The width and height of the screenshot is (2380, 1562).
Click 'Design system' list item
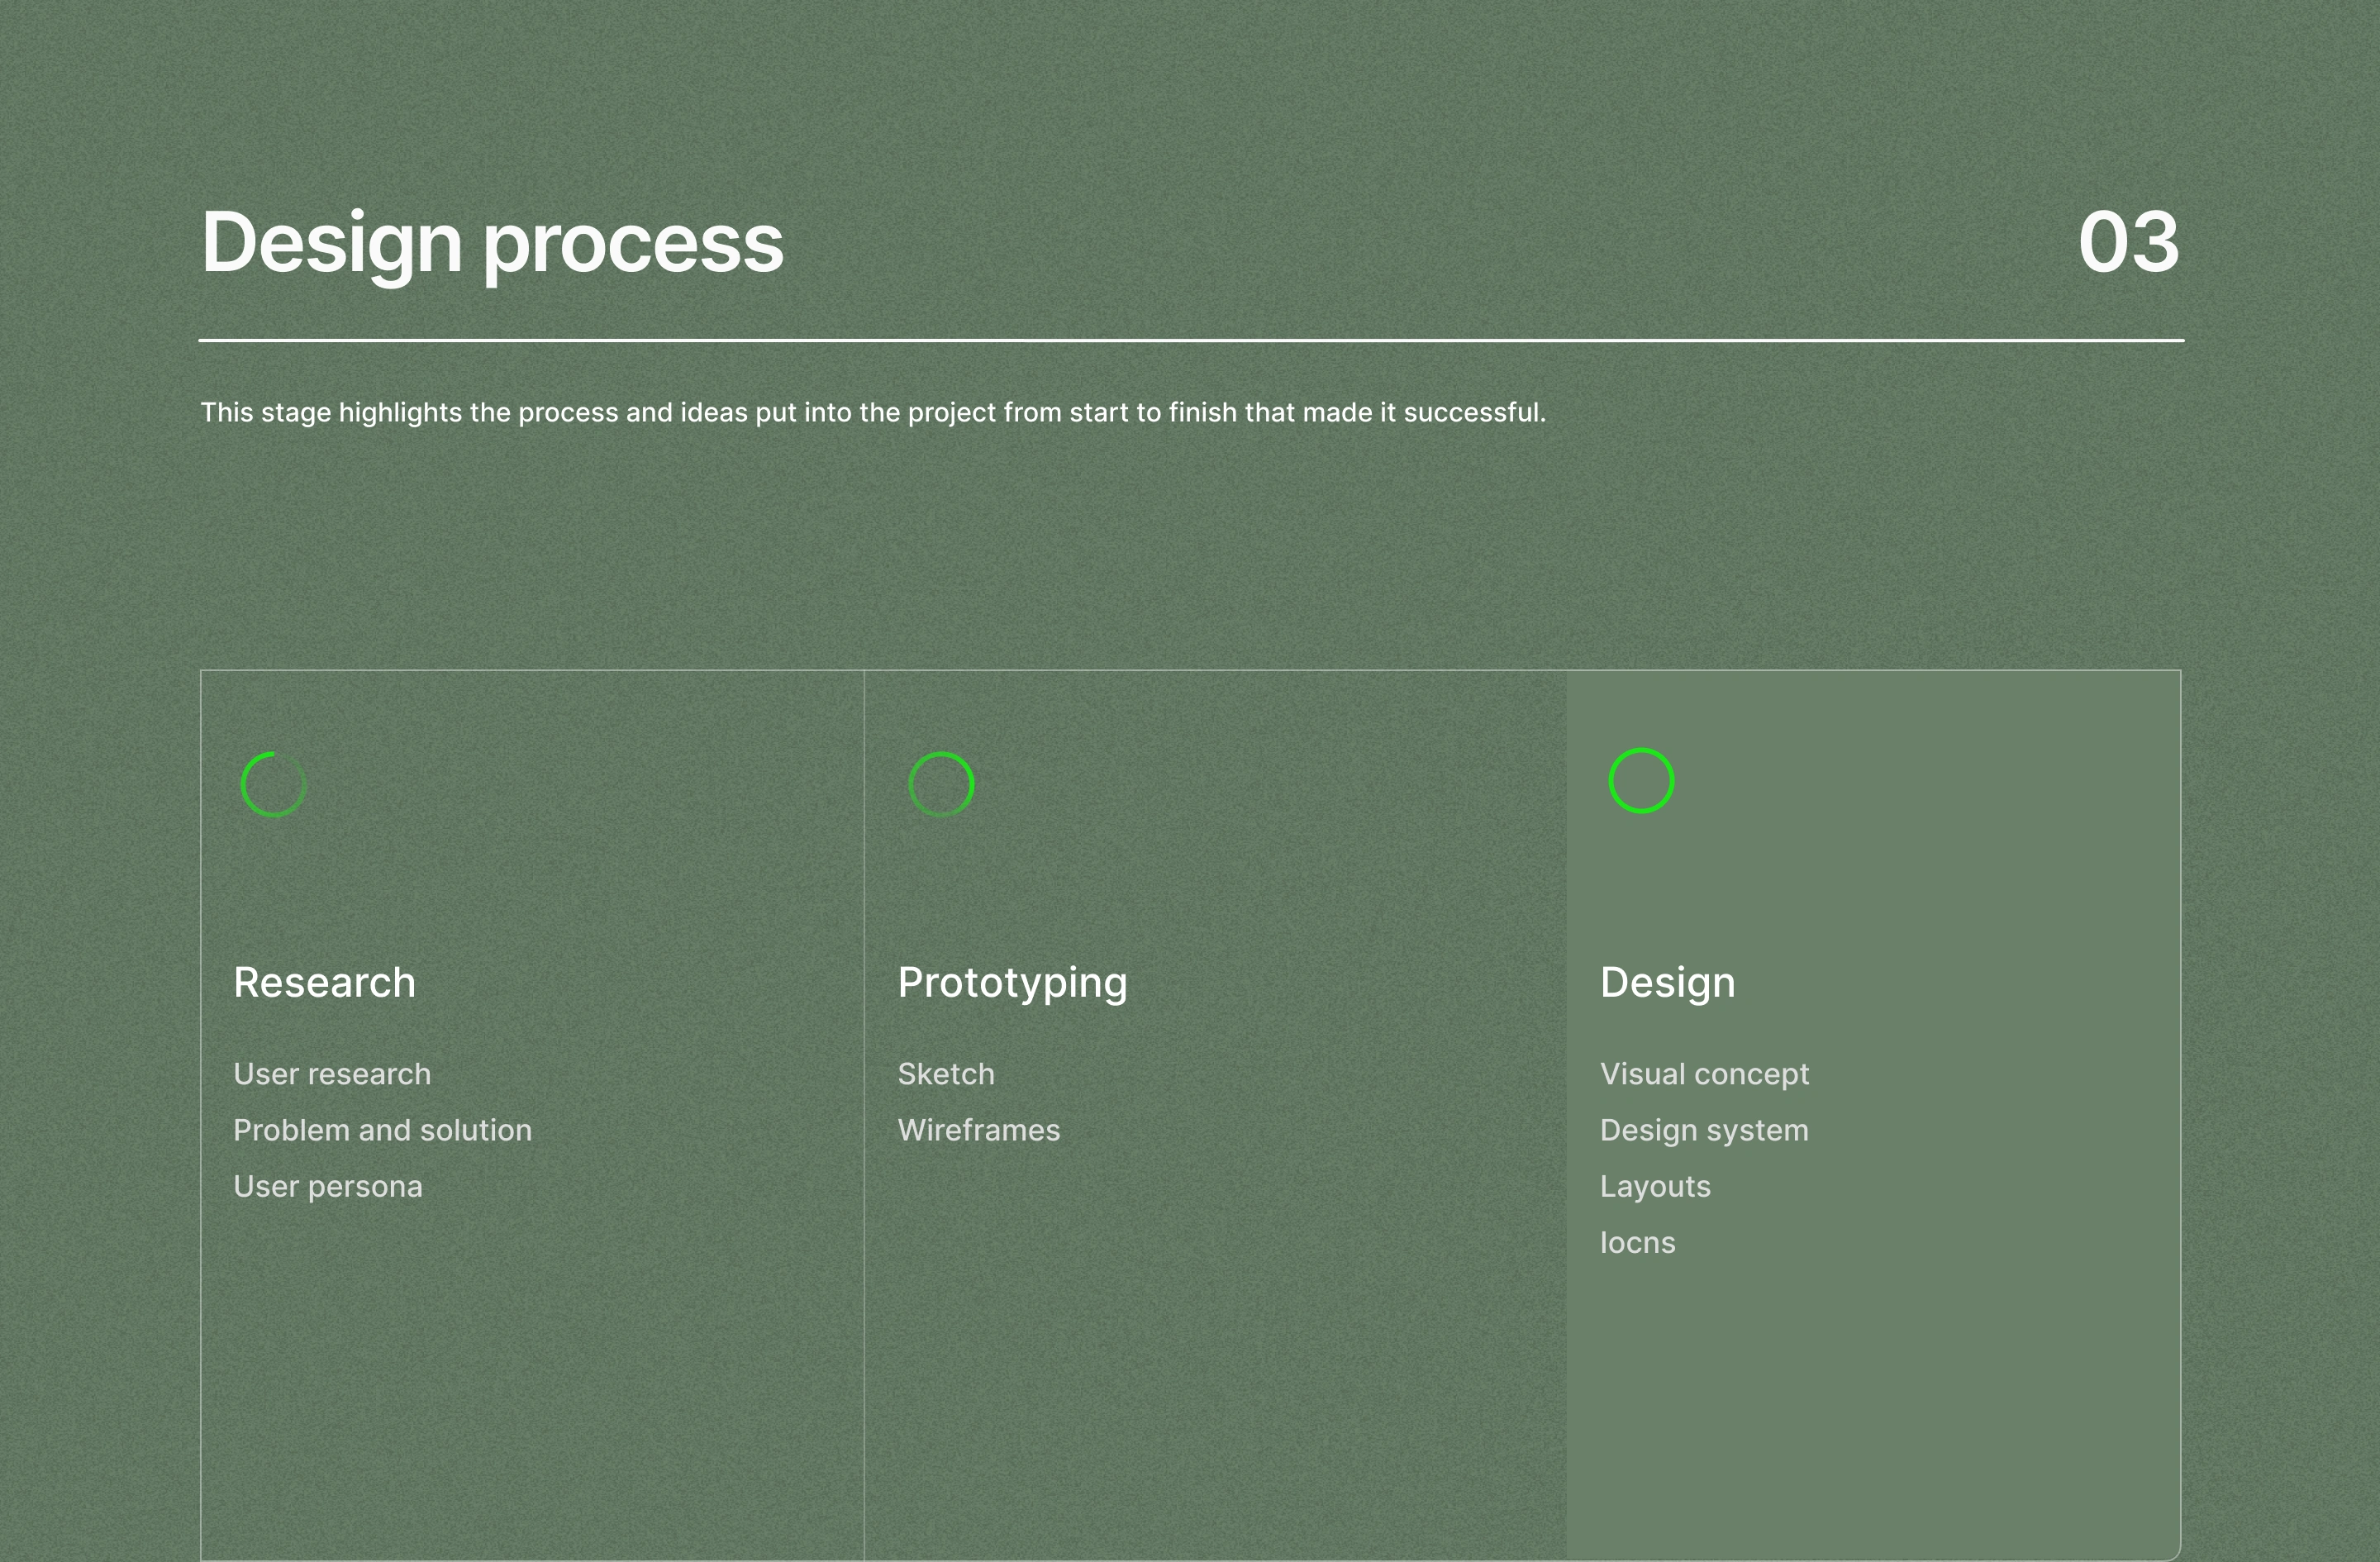1704,1132
